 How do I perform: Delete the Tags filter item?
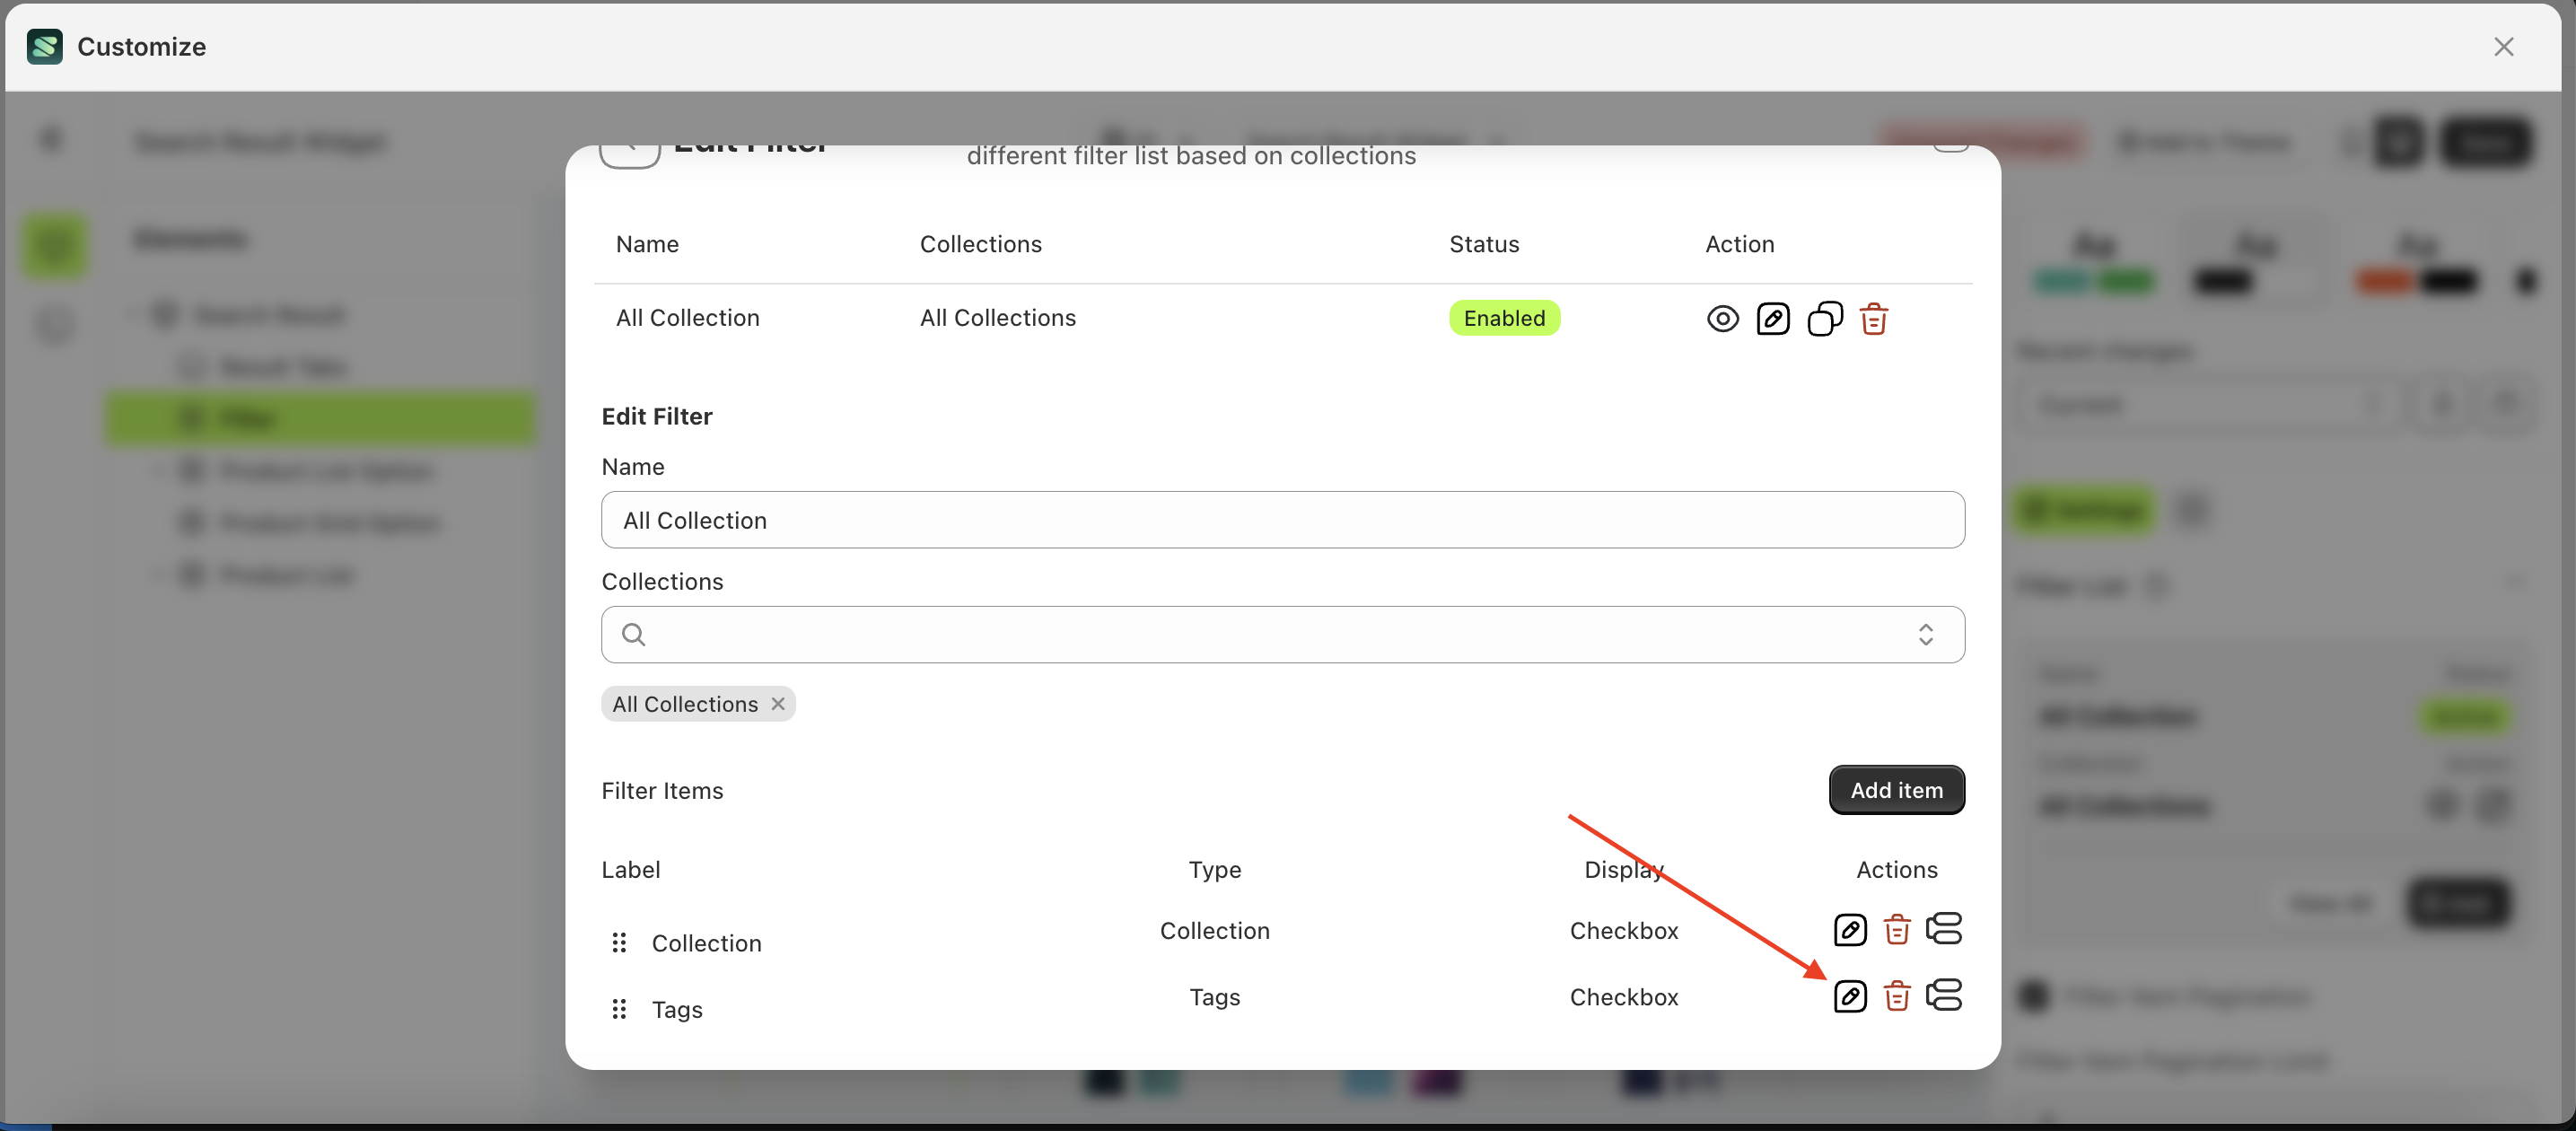coord(1897,995)
